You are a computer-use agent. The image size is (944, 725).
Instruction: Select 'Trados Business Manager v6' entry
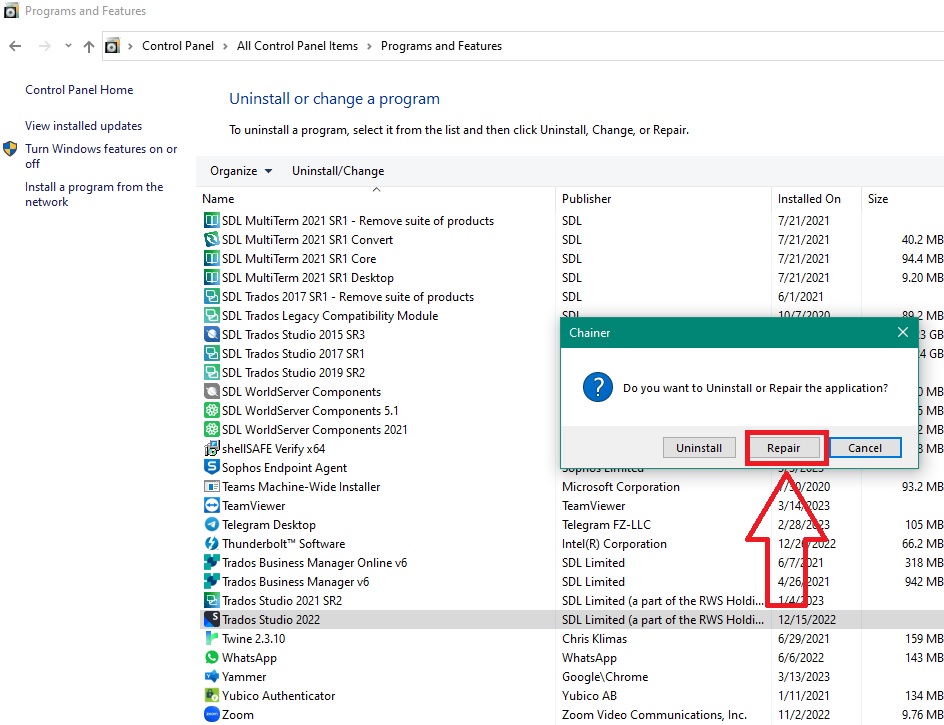295,582
